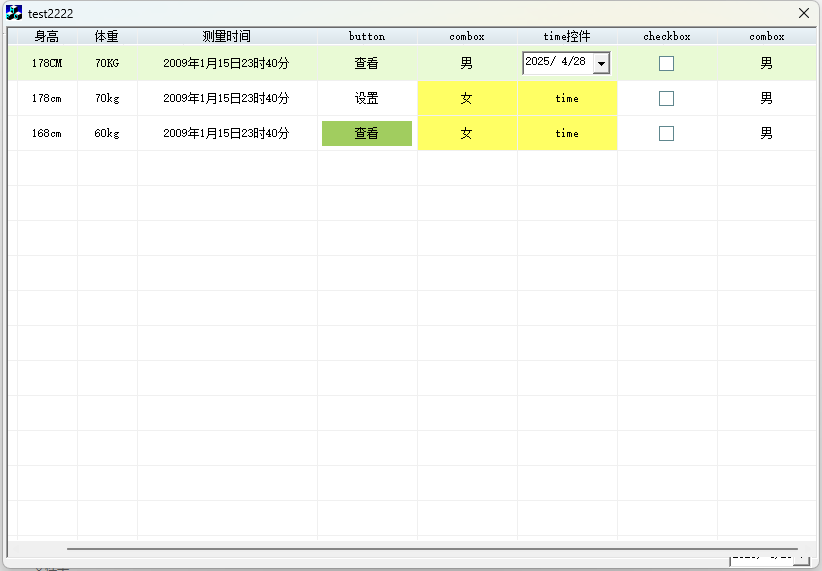Open the 男 cell beside the first row's 查看
The width and height of the screenshot is (822, 571).
pos(466,63)
